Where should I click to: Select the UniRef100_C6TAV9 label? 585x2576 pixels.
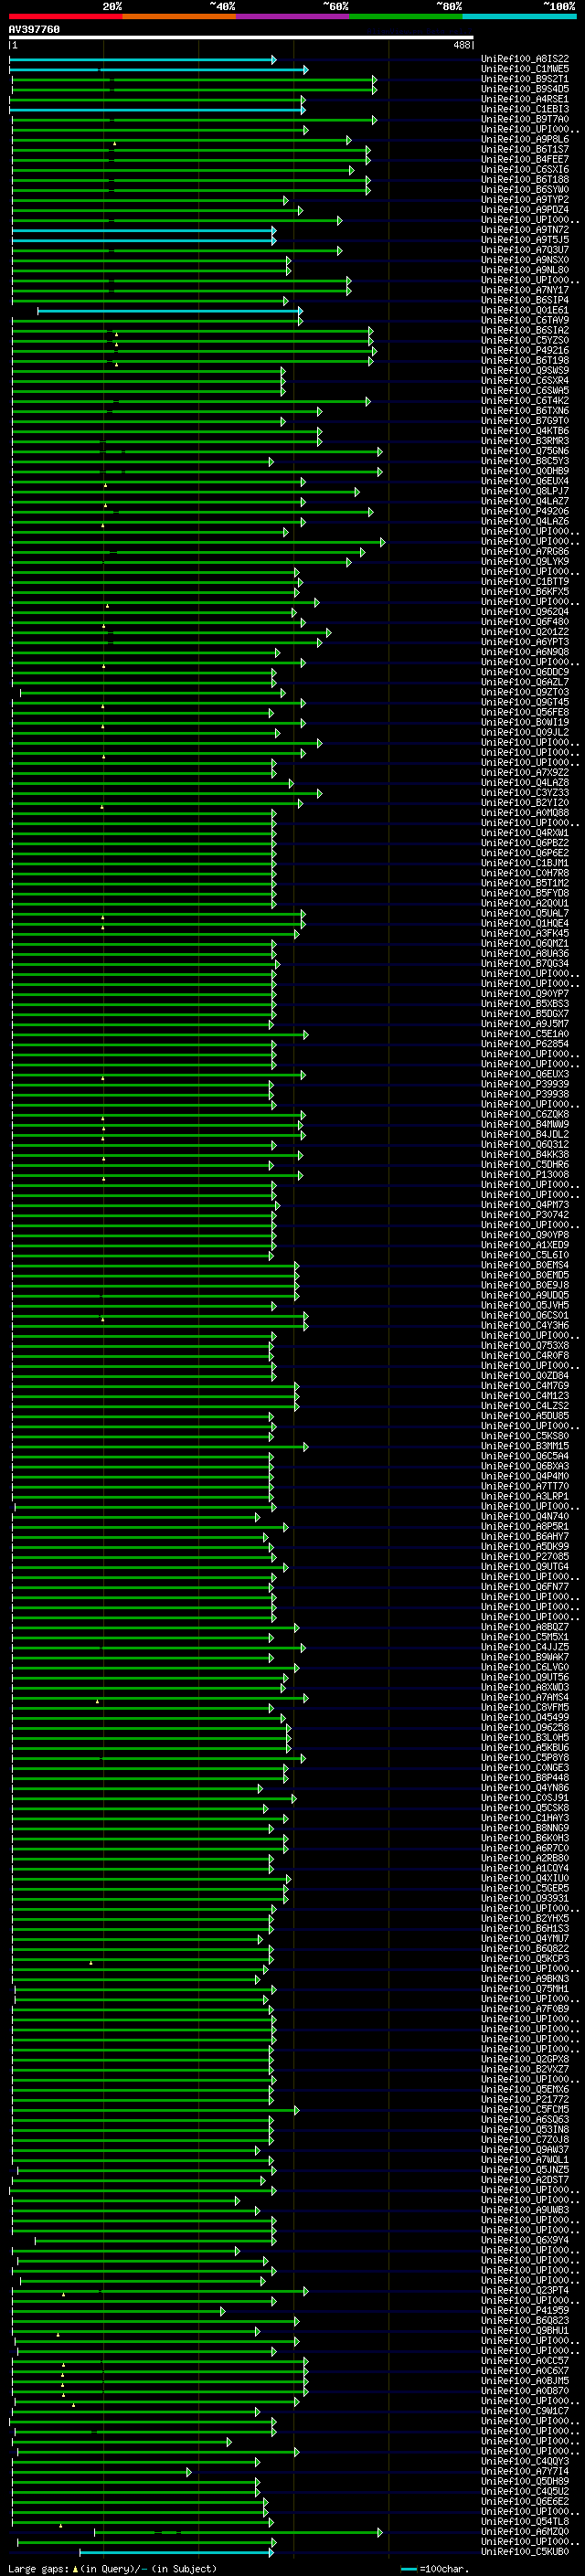(x=525, y=321)
